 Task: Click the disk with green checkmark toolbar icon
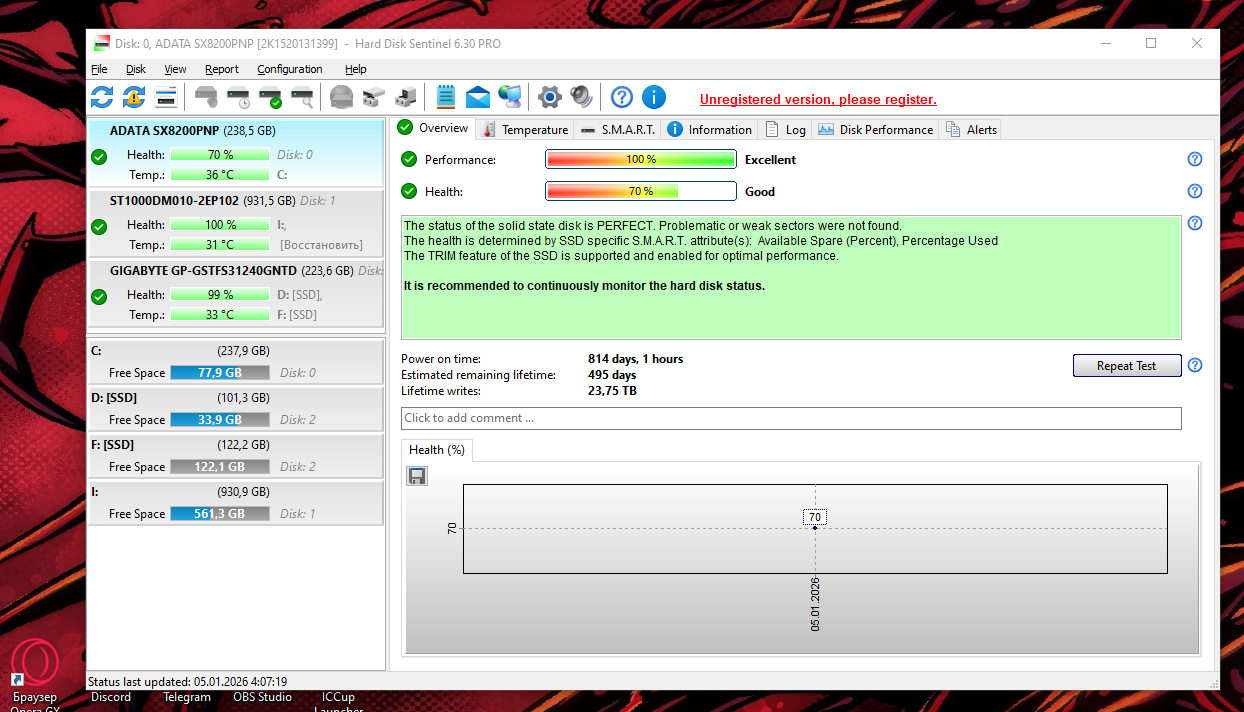[270, 97]
